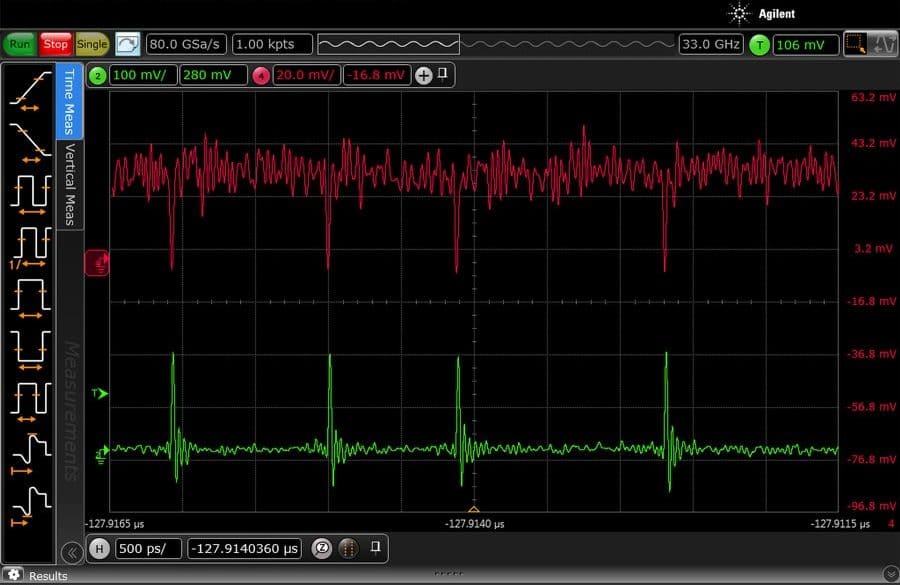
Task: Select the Time Meas tab
Action: tap(69, 102)
